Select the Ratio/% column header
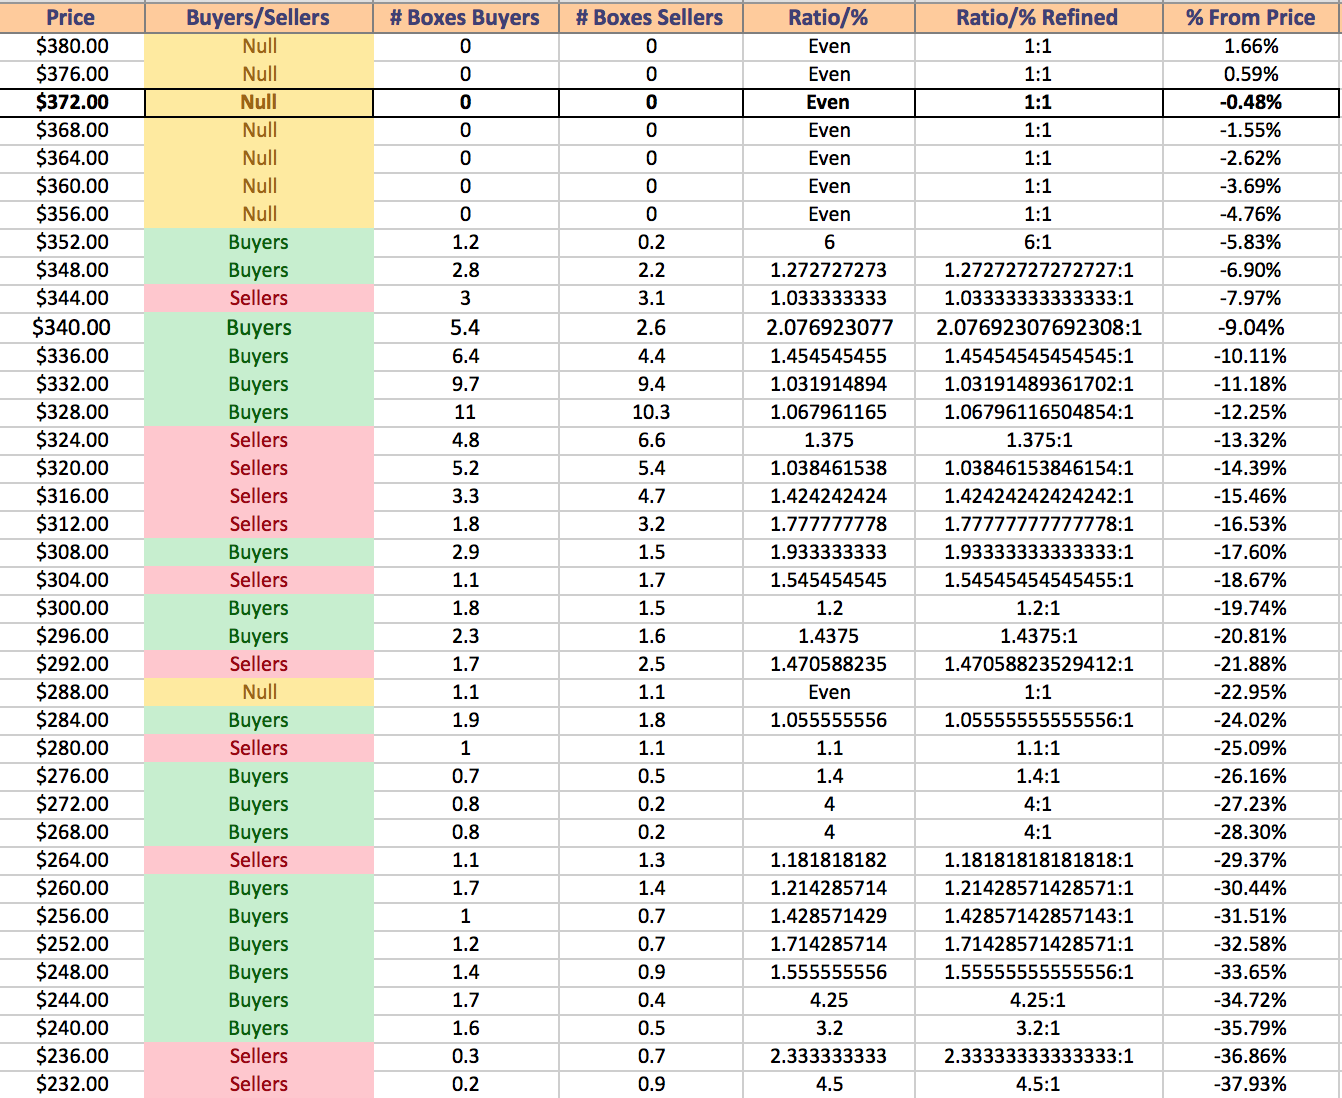1342x1098 pixels. [x=829, y=17]
